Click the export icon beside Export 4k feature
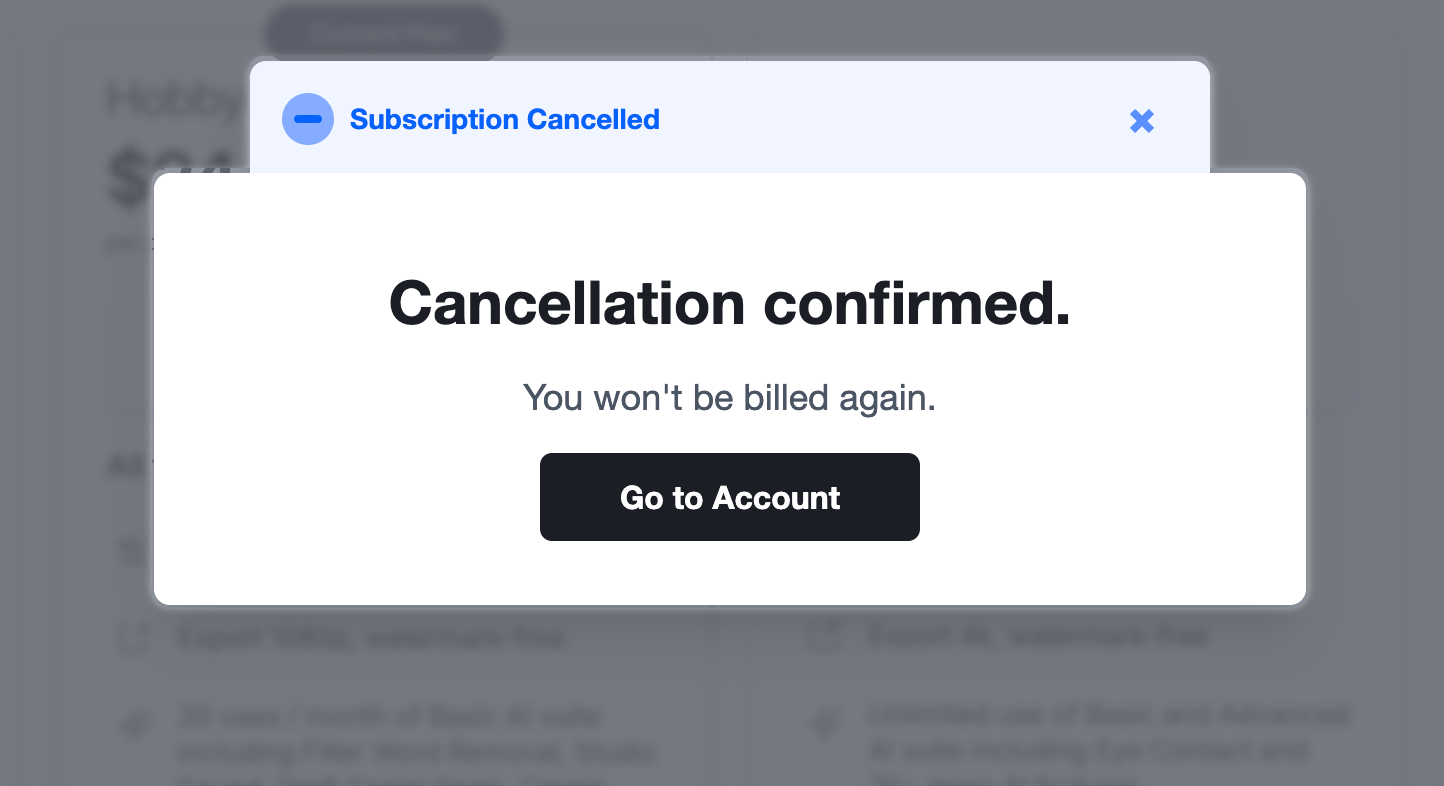Image resolution: width=1444 pixels, height=786 pixels. 822,636
